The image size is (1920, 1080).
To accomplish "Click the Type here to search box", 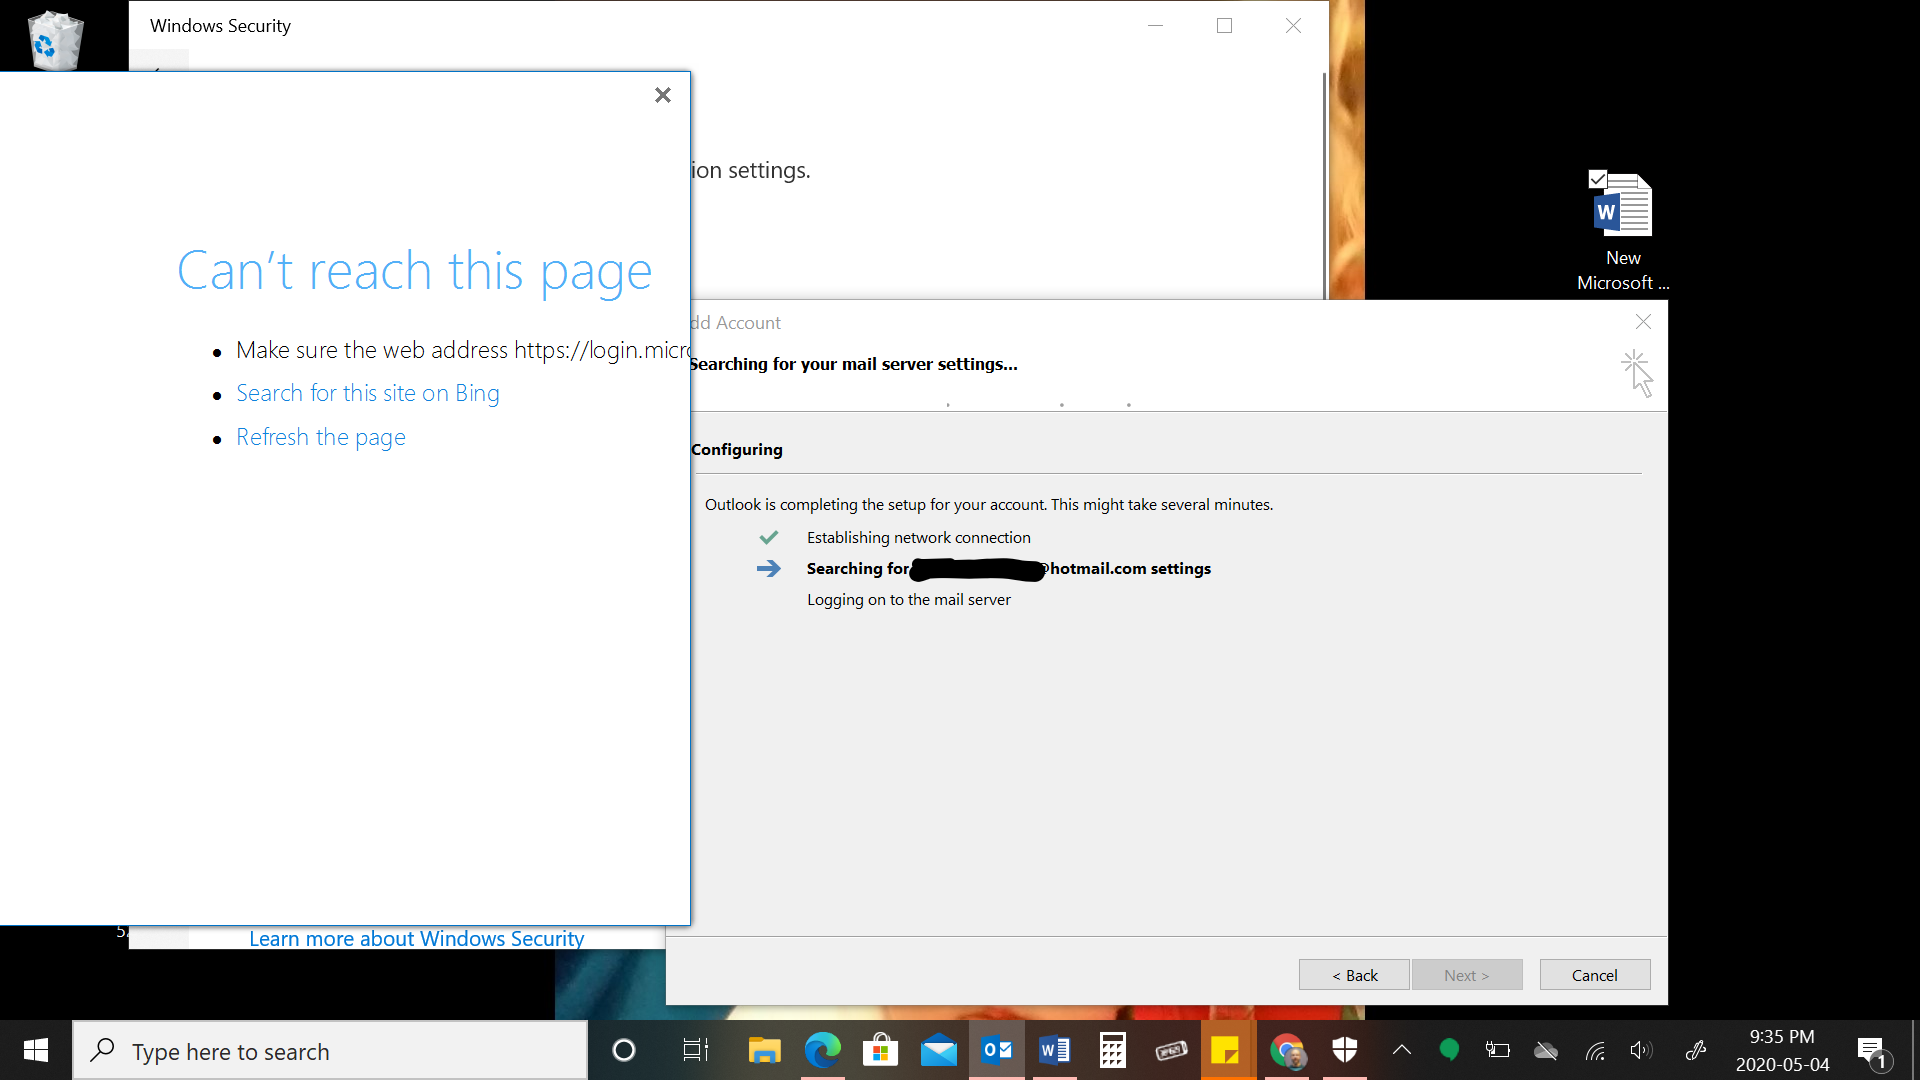I will (x=330, y=1051).
